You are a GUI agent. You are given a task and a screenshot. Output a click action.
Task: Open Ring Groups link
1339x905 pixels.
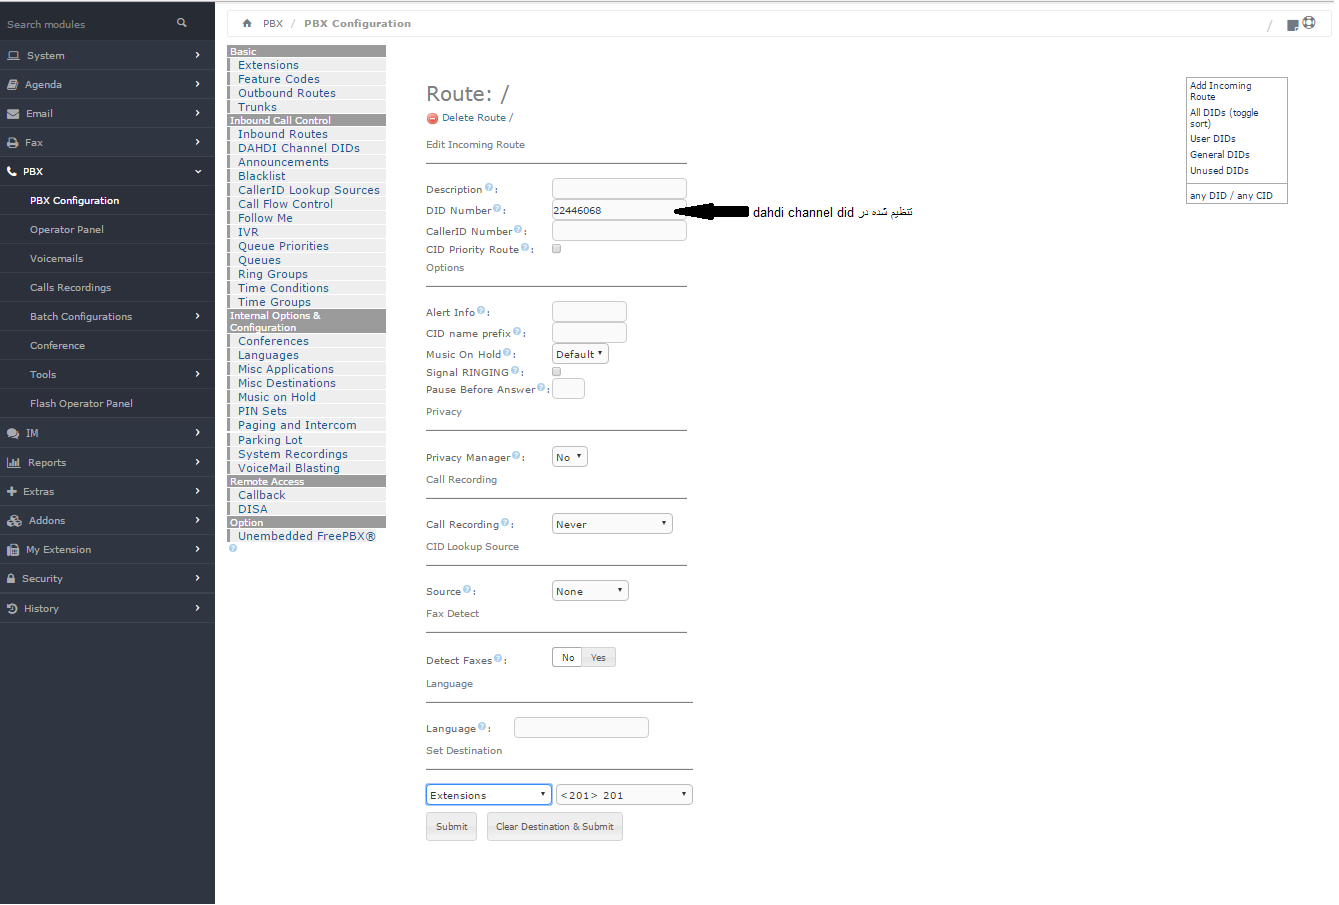click(x=273, y=274)
